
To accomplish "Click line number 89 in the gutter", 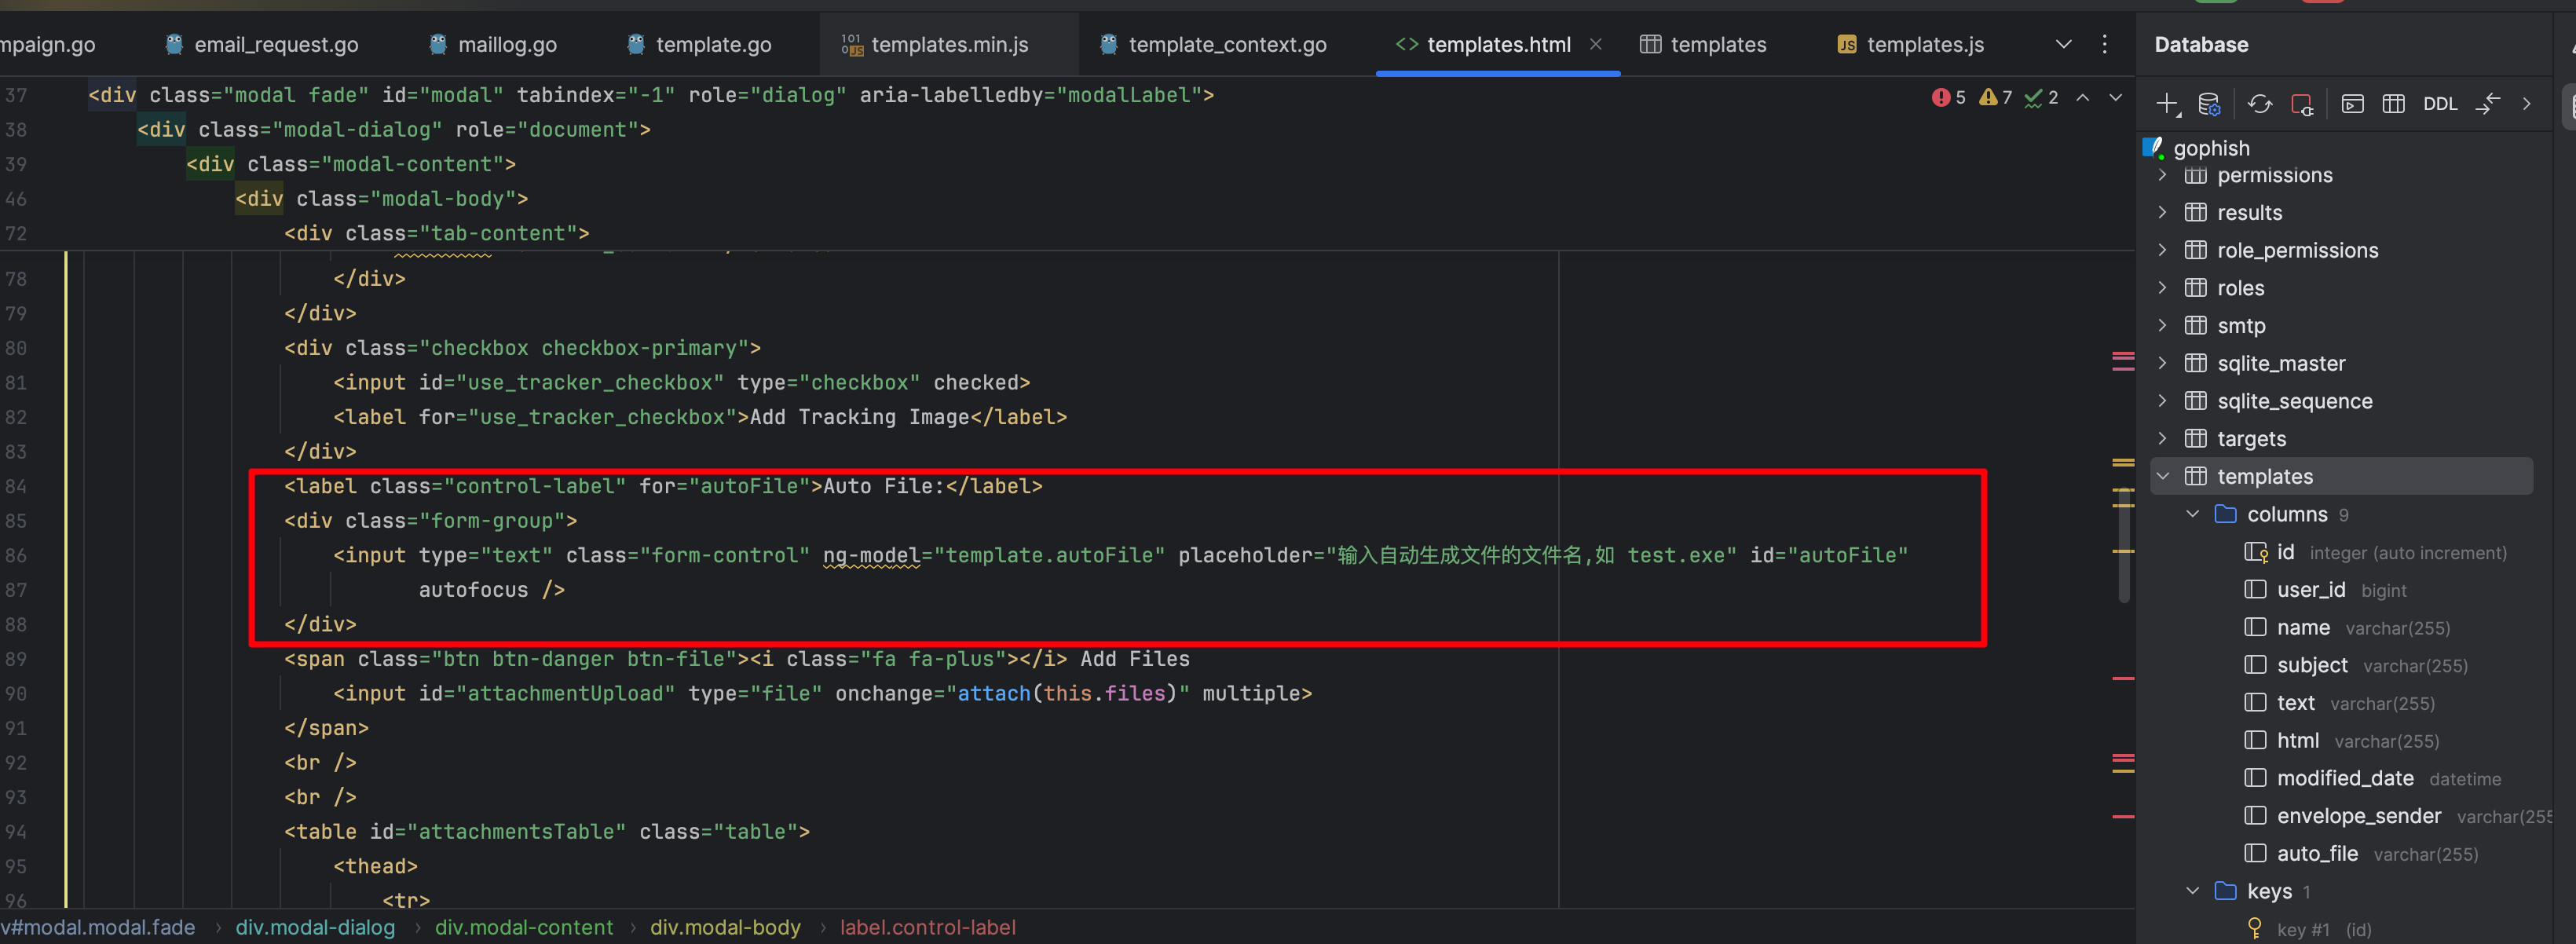I will click(x=16, y=659).
